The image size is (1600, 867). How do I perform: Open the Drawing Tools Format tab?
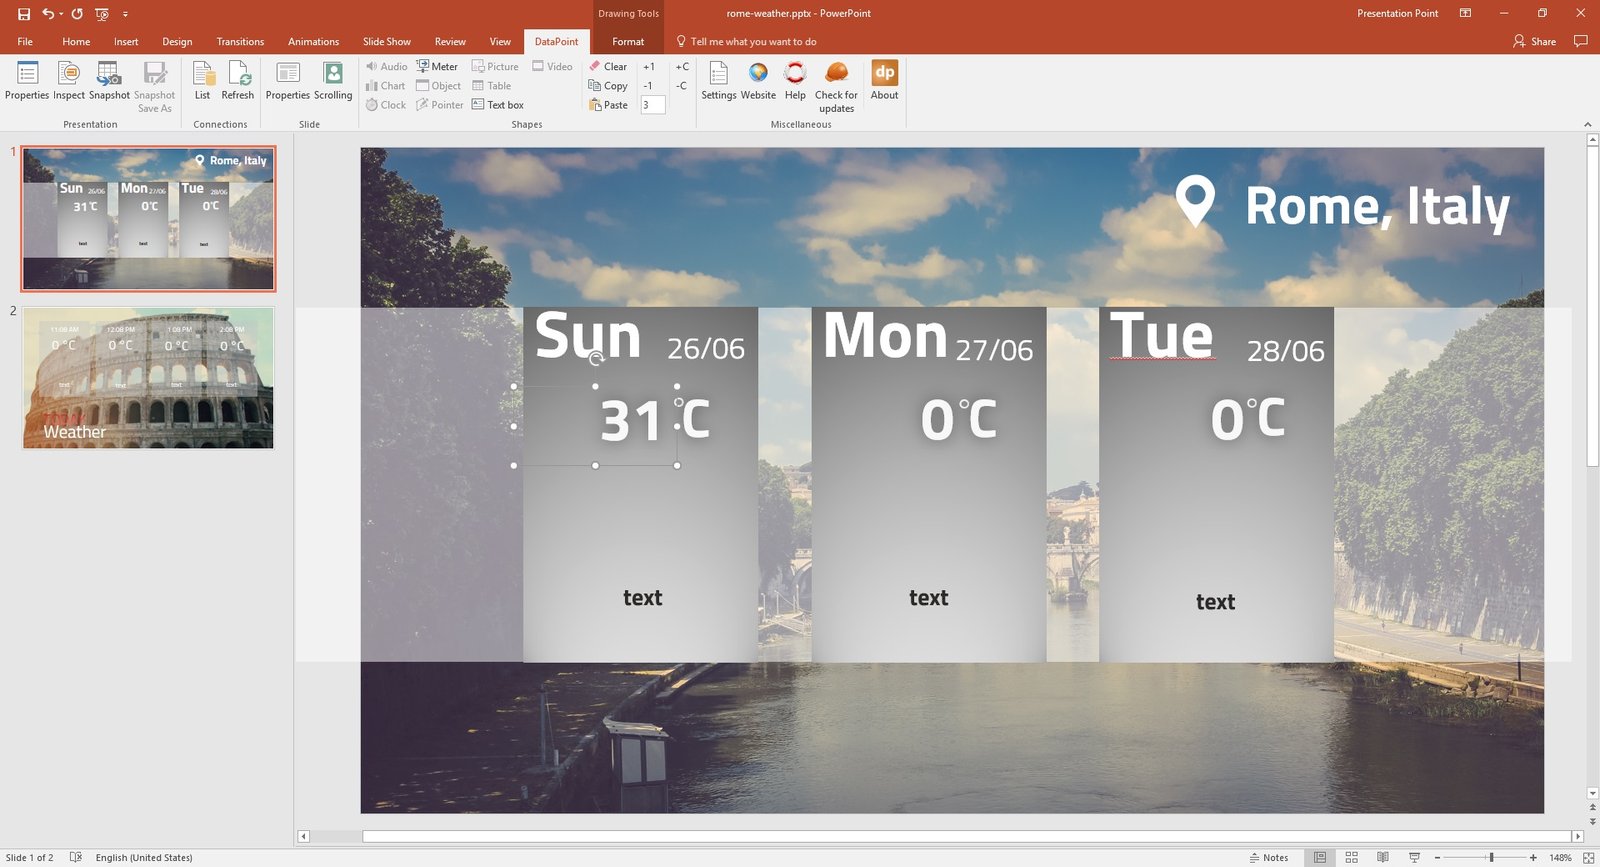[x=628, y=42]
